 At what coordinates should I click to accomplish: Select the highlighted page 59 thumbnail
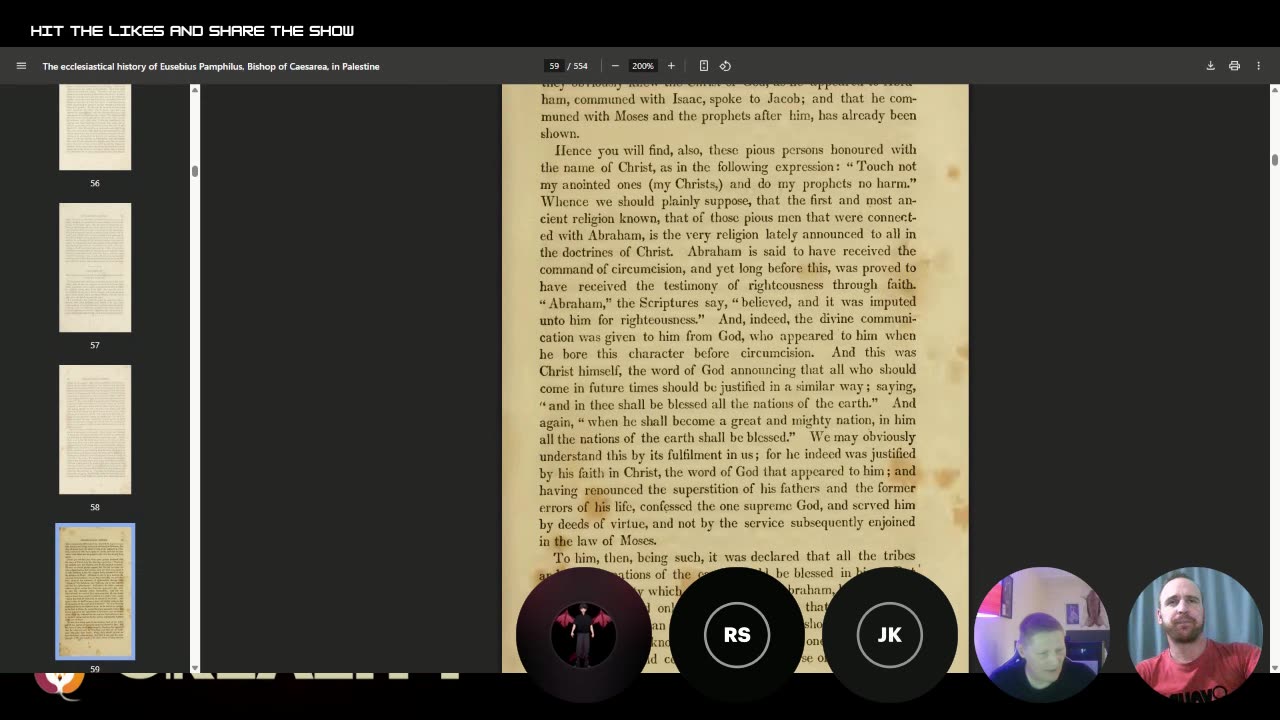pyautogui.click(x=95, y=592)
